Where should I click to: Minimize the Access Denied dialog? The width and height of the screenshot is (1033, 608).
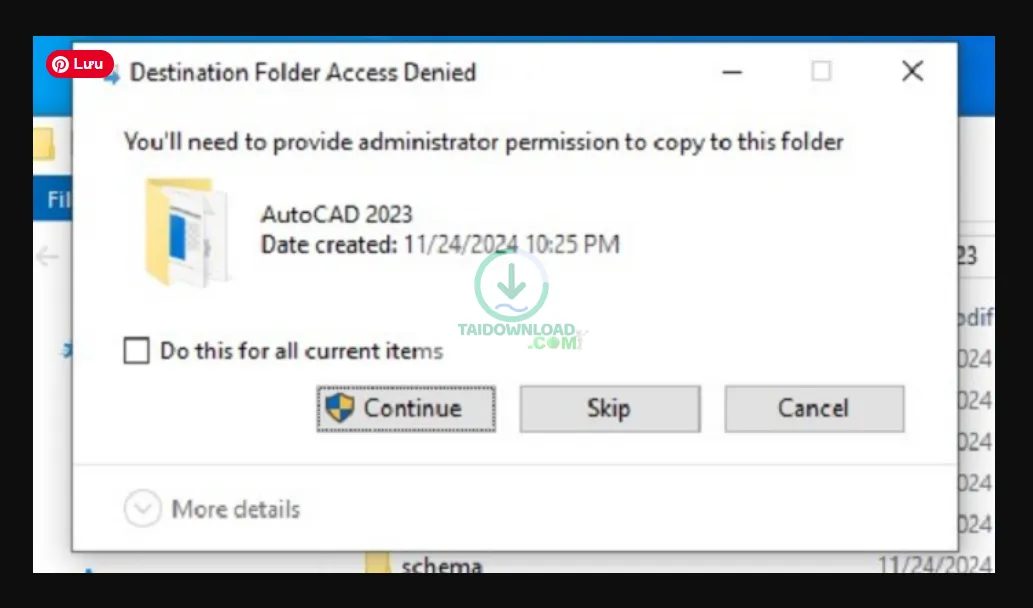pyautogui.click(x=732, y=72)
